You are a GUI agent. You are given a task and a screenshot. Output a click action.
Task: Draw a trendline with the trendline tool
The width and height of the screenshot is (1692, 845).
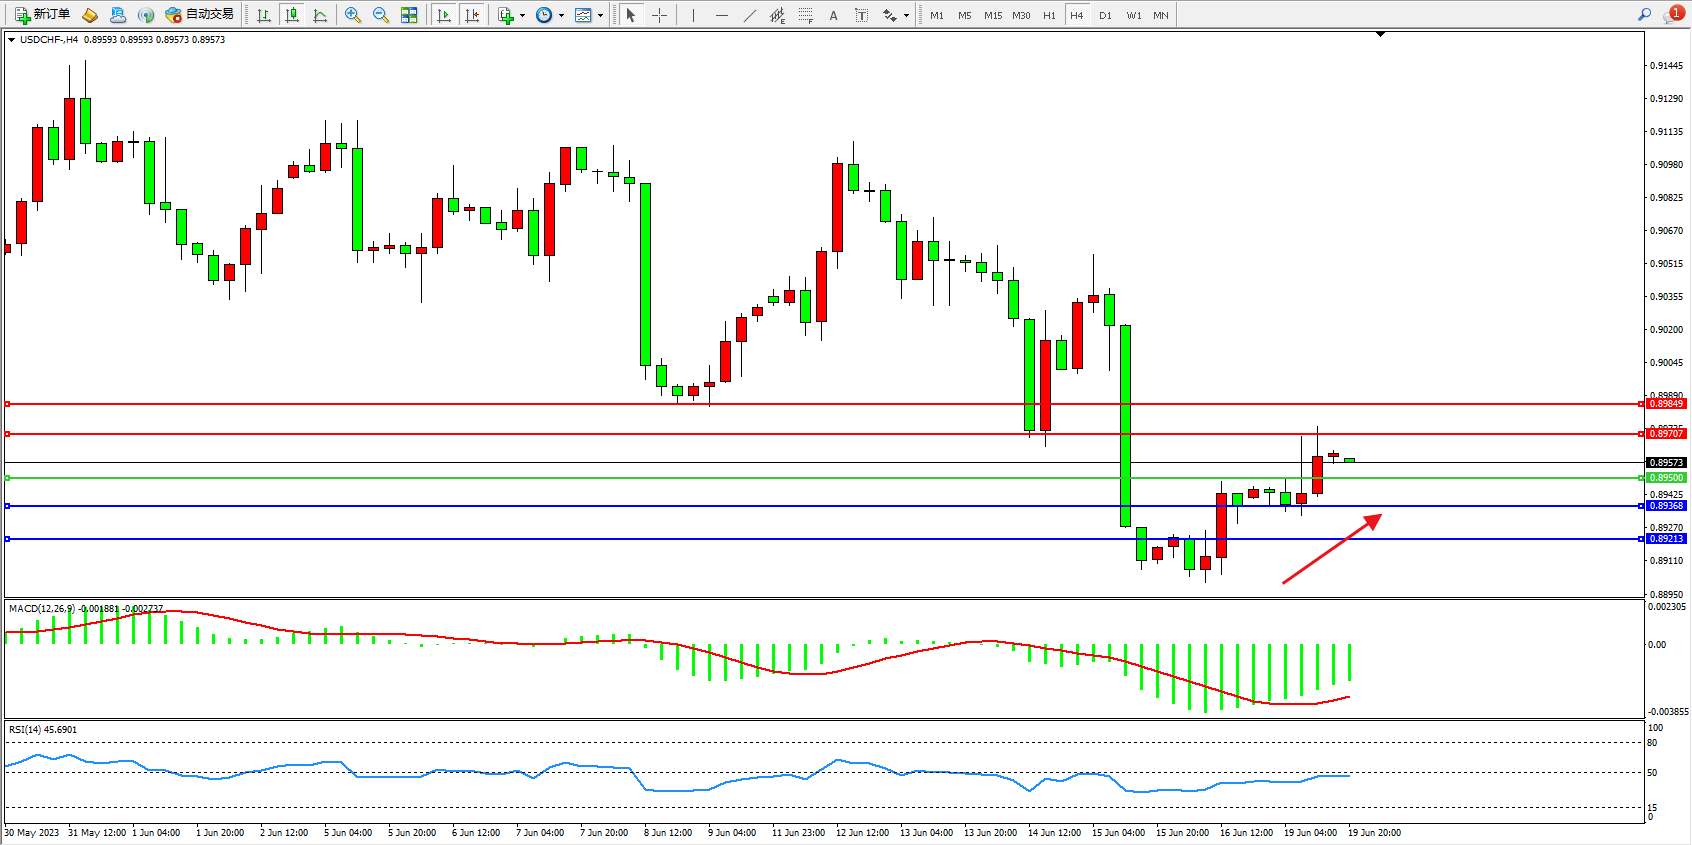750,15
